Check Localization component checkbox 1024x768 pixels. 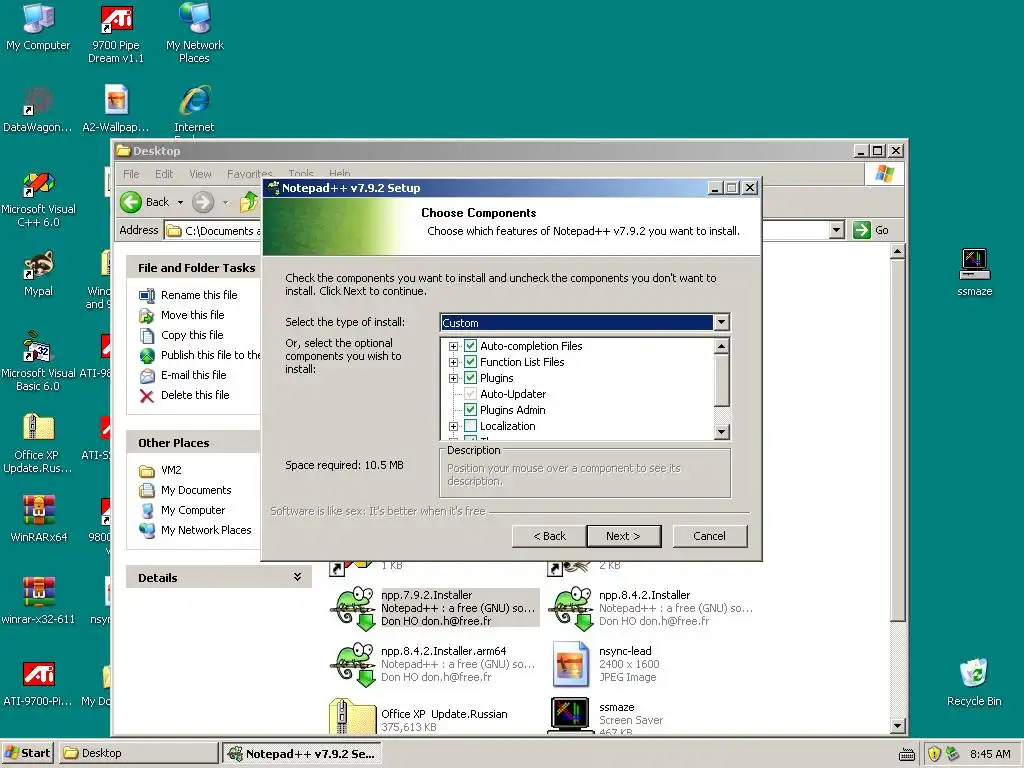tap(470, 426)
